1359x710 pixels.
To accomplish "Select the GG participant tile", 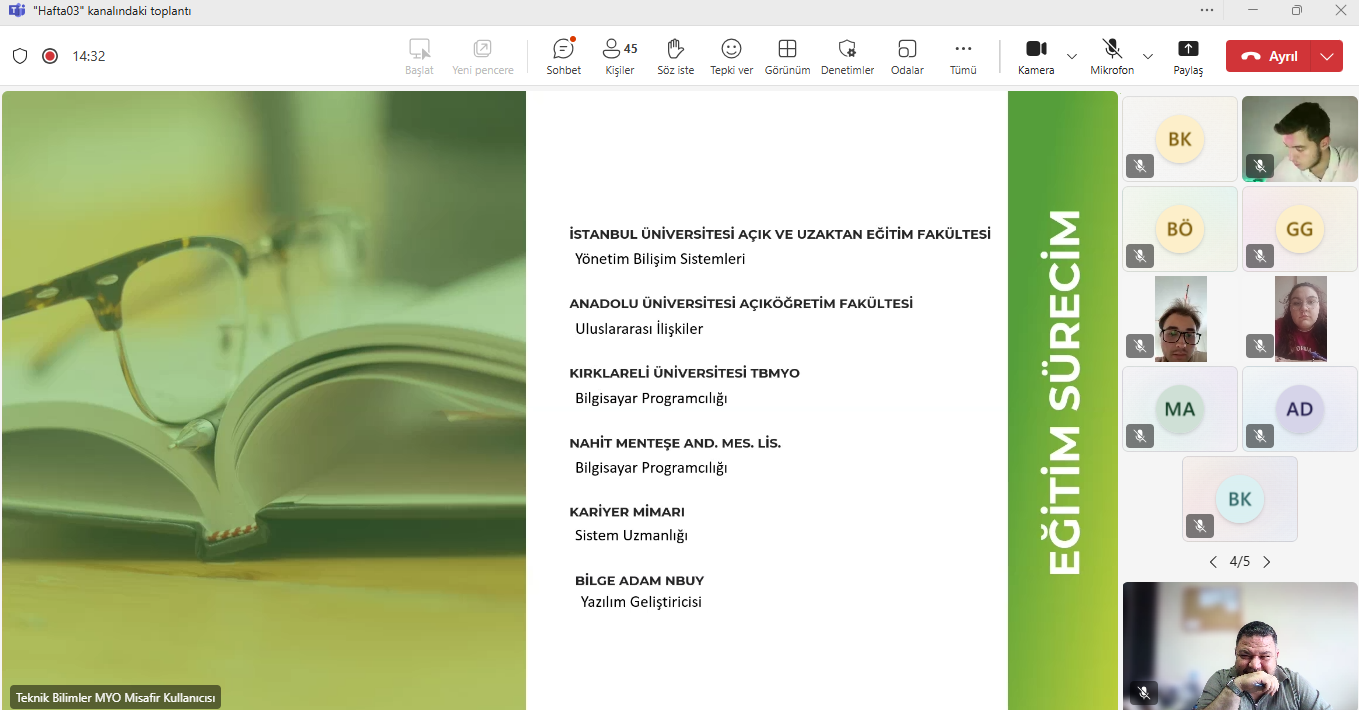I will 1299,229.
